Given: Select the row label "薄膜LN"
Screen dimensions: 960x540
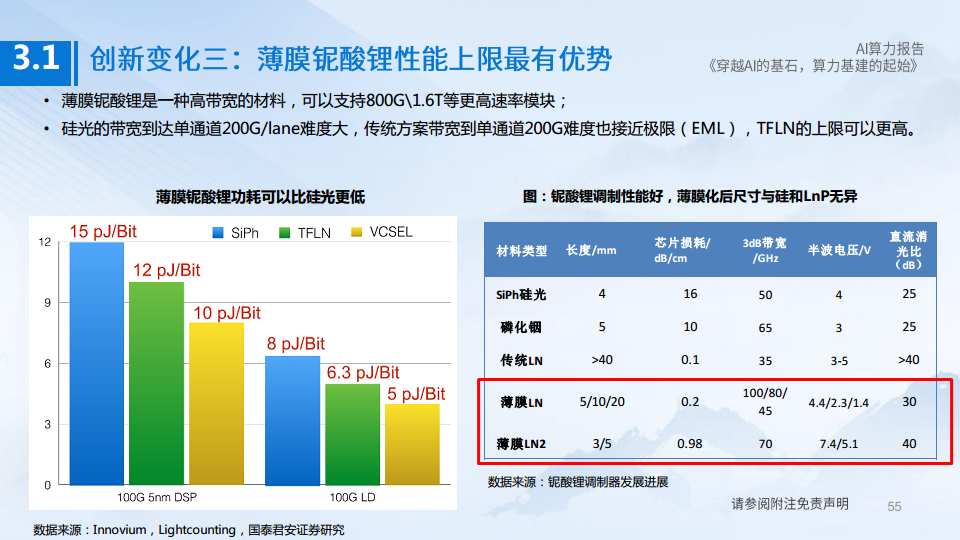Looking at the screenshot, I should click(521, 402).
